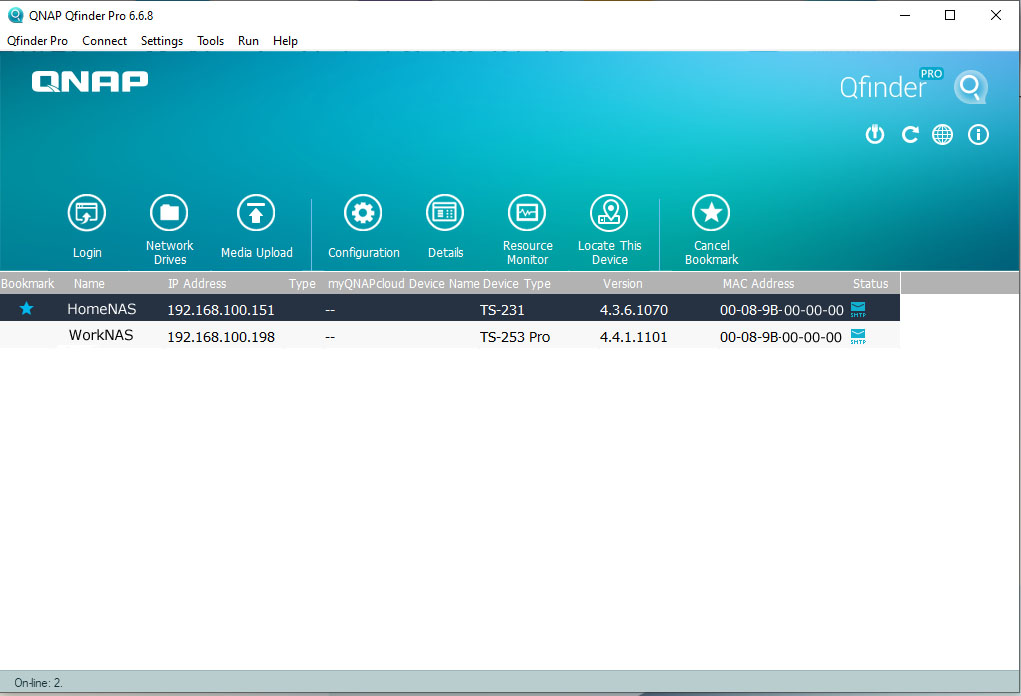Close the Qfinder Pro window
The width and height of the screenshot is (1021, 696).
click(996, 15)
